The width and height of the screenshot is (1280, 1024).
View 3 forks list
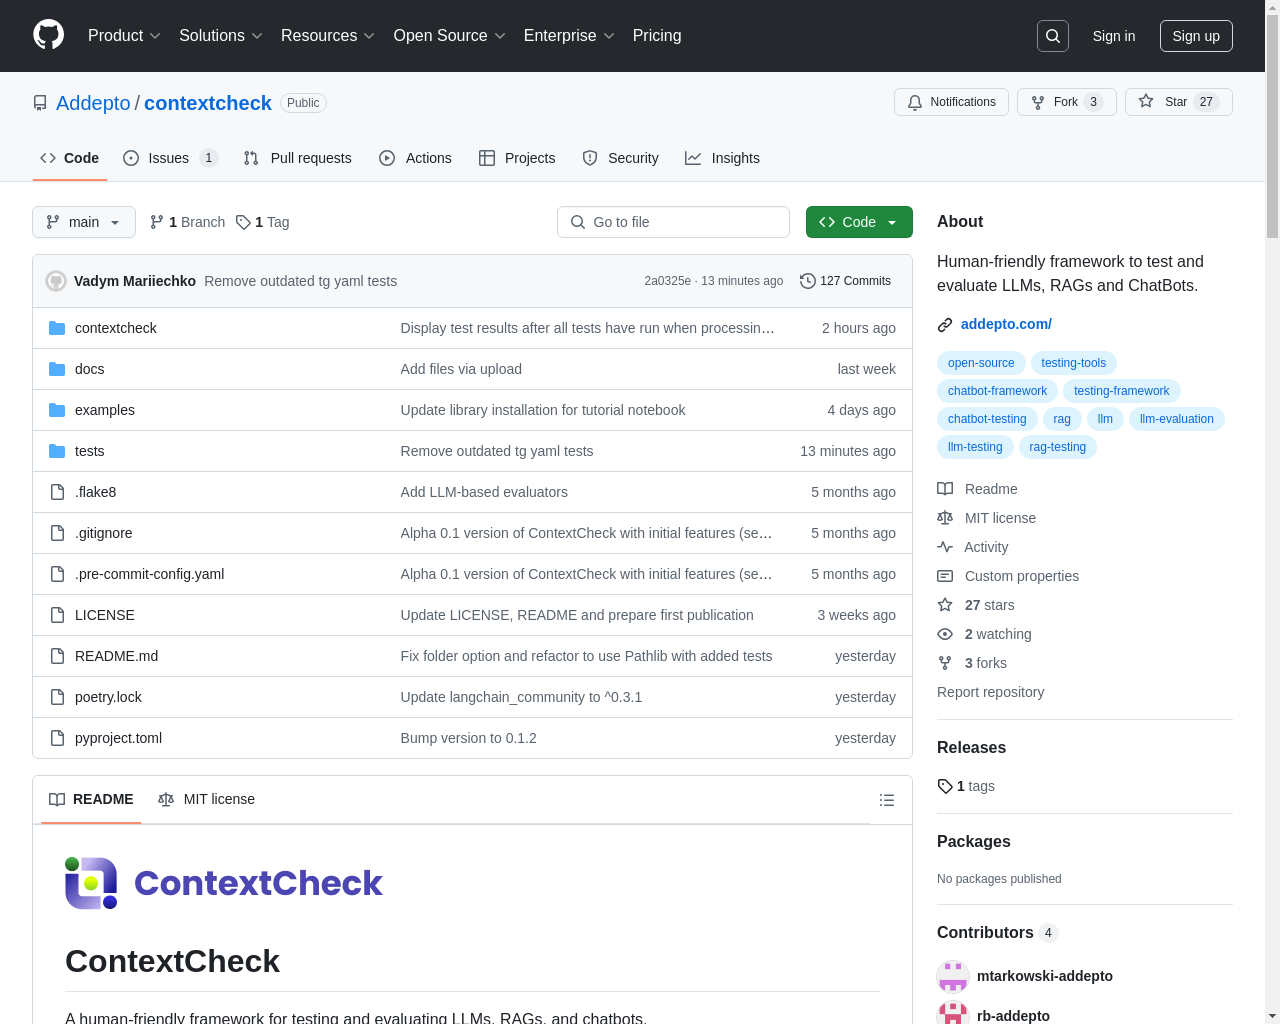coord(972,663)
